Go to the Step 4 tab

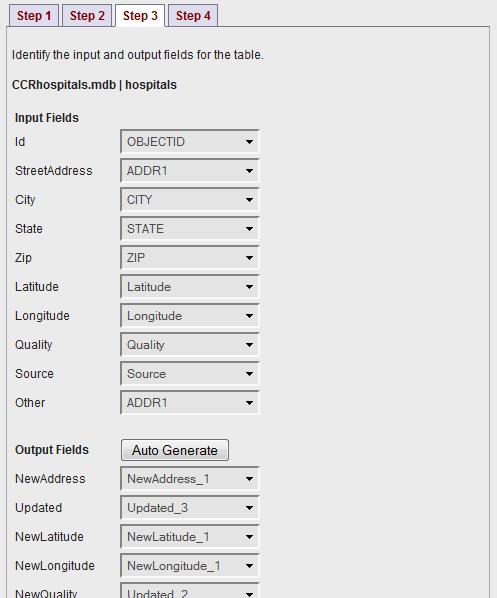[x=193, y=16]
